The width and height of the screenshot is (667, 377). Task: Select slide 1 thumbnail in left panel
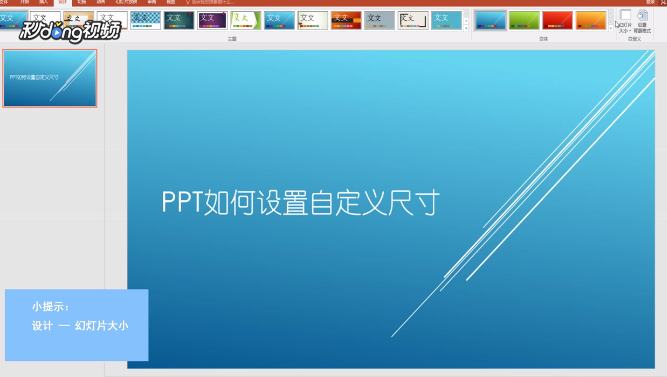tap(50, 78)
